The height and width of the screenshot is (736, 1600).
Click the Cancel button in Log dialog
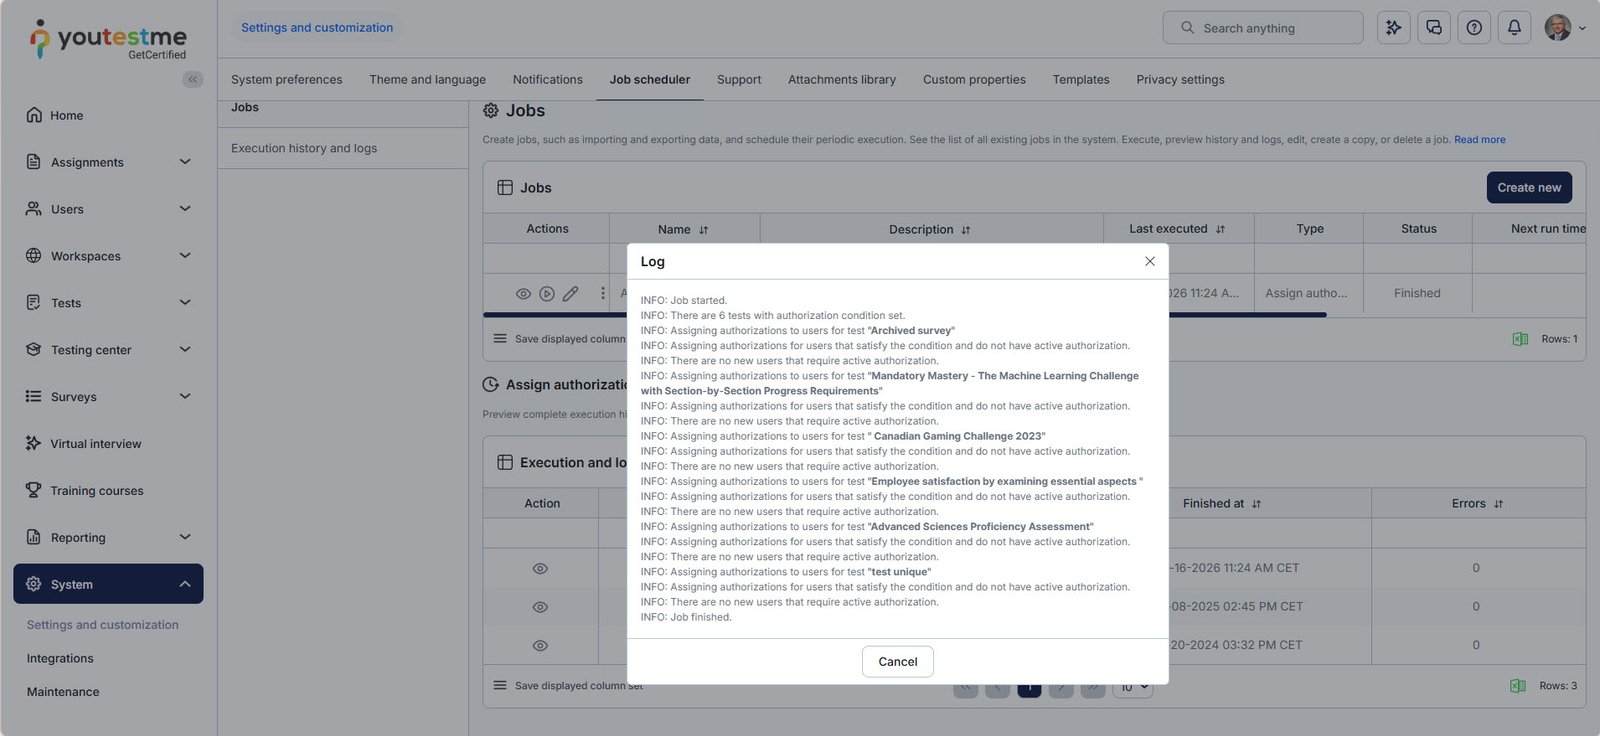pos(897,662)
